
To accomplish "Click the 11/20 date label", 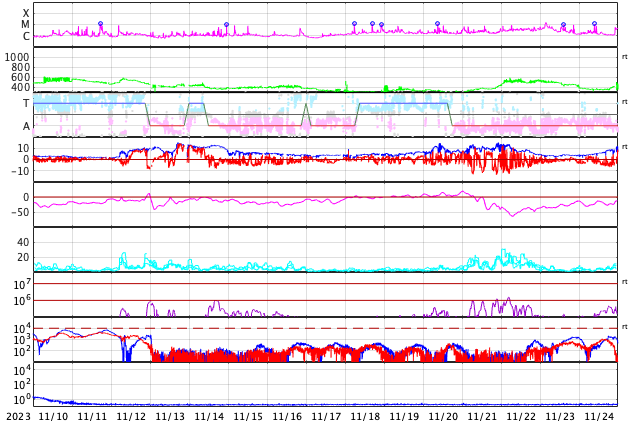I will click(x=443, y=416).
